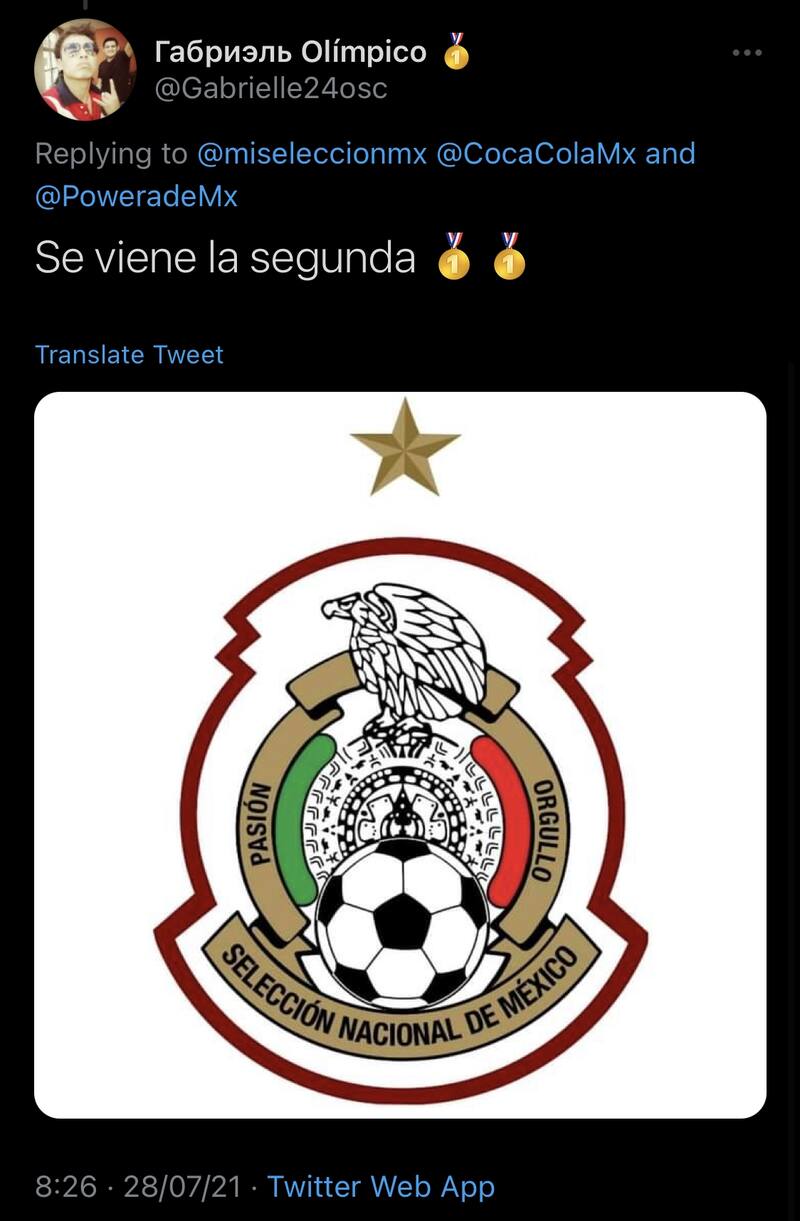Viewport: 800px width, 1221px height.
Task: Click the green stripe beside PASIÓN
Action: [300, 812]
